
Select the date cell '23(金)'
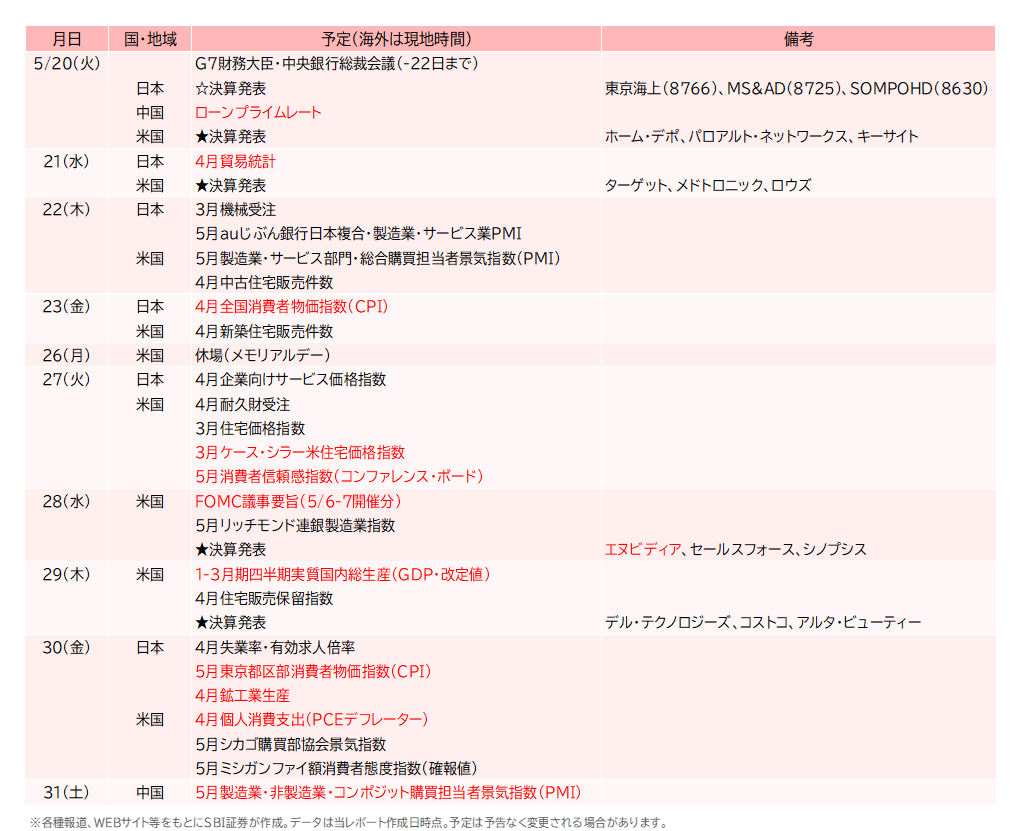coord(67,306)
